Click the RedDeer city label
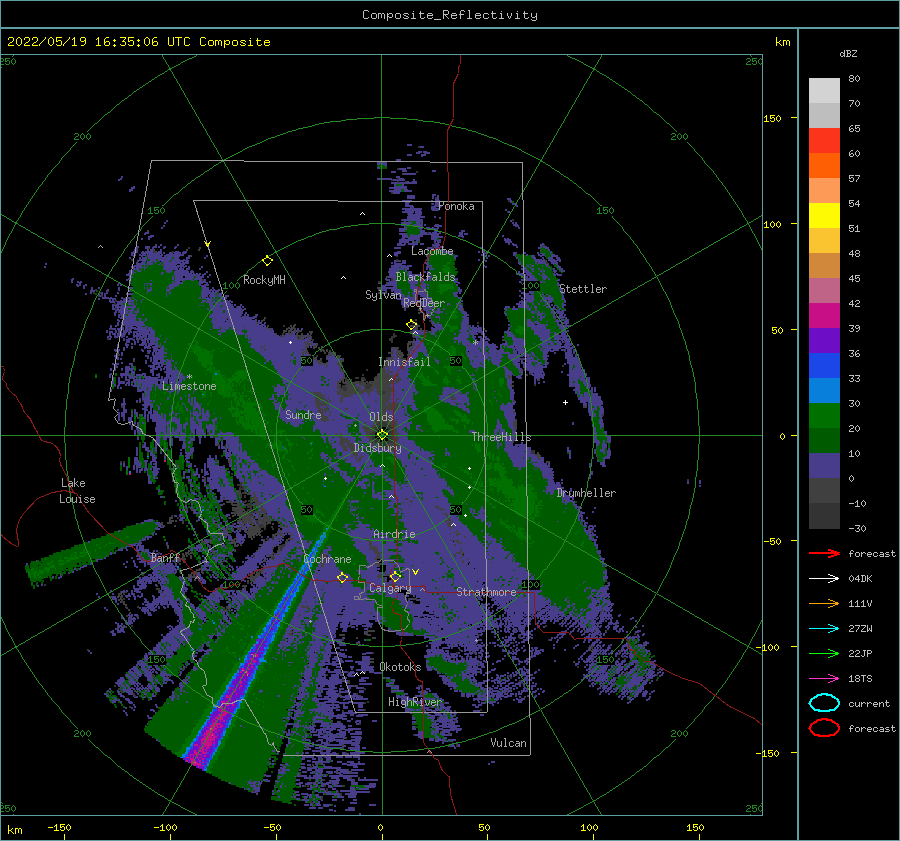Viewport: 900px width, 841px height. coord(424,303)
